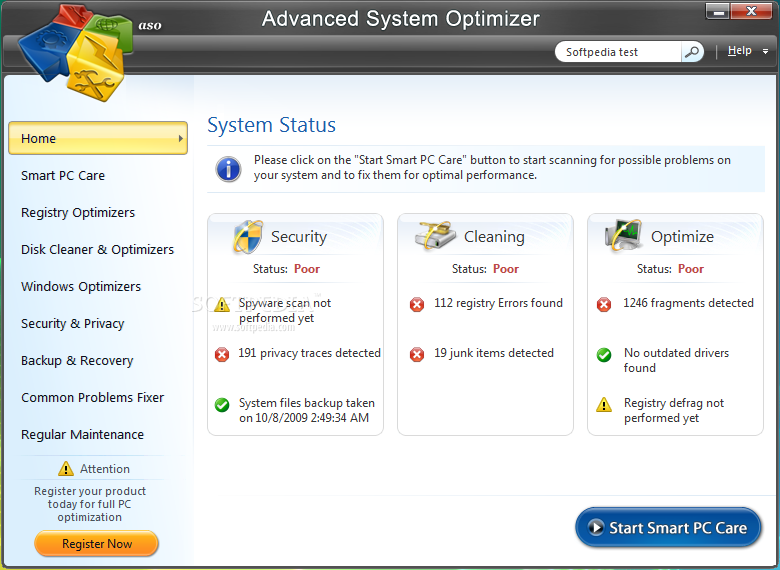Click '19 junk items detected' text

tap(494, 353)
